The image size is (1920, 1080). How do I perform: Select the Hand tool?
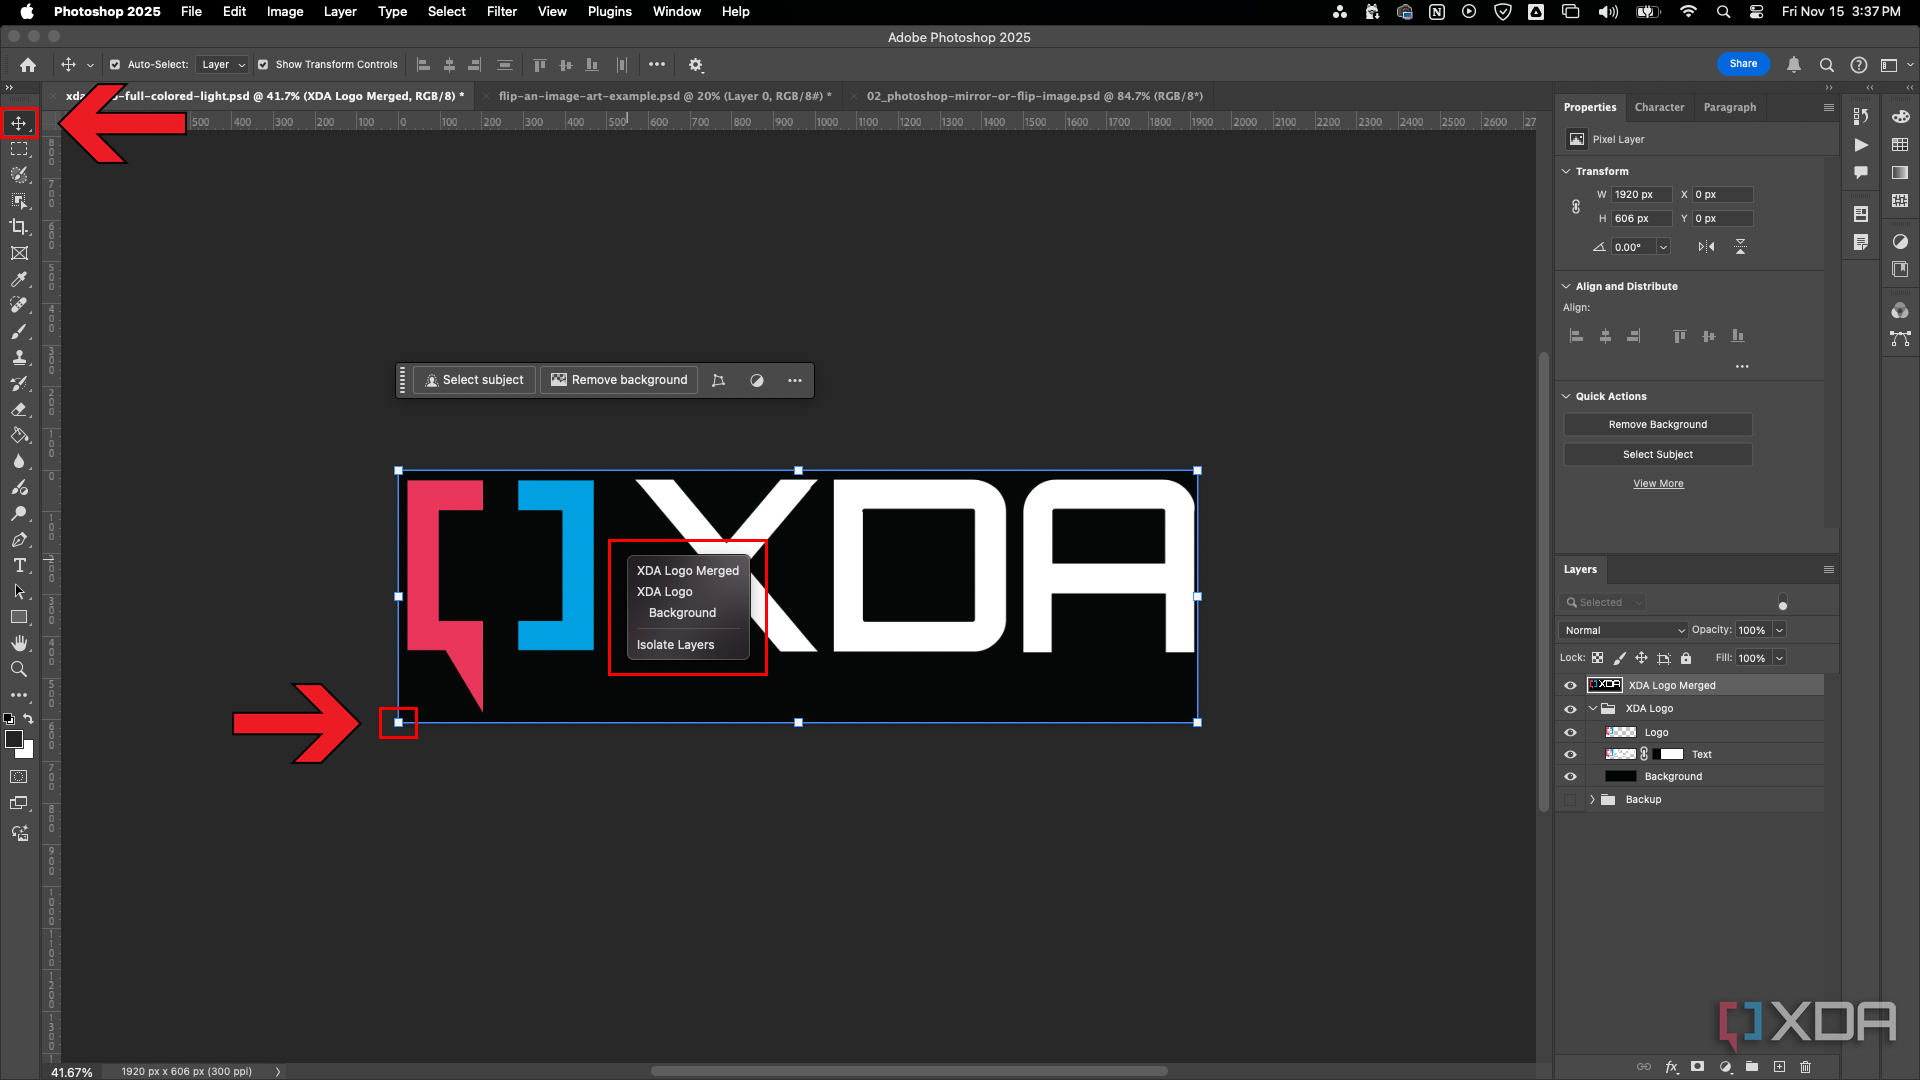[19, 643]
